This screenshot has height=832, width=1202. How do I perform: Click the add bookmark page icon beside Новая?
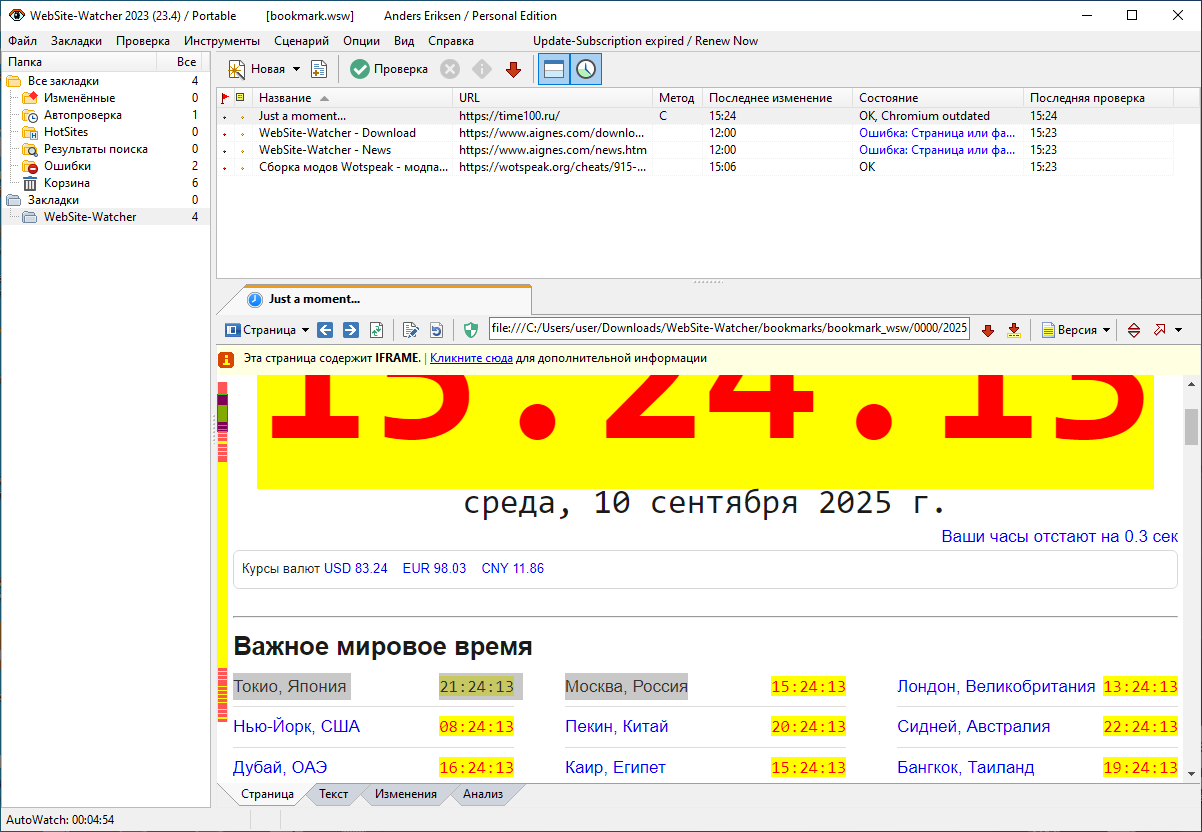coord(319,69)
